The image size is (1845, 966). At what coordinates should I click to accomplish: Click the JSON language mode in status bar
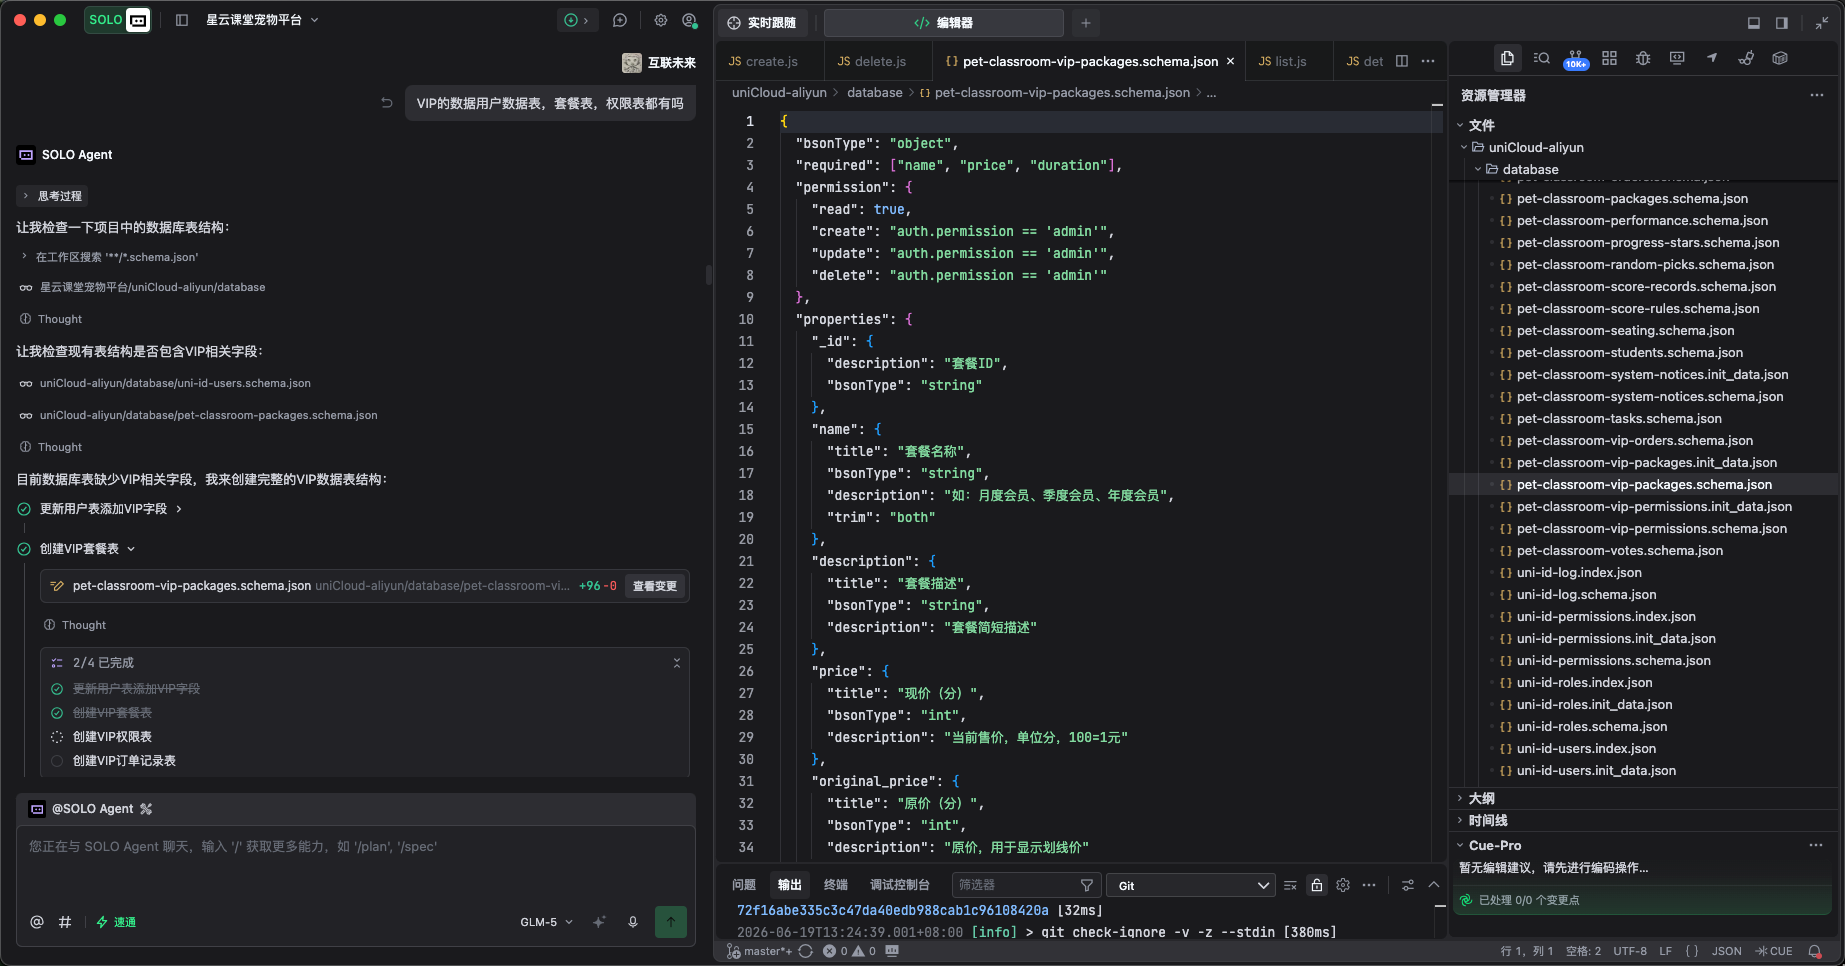pos(1727,951)
